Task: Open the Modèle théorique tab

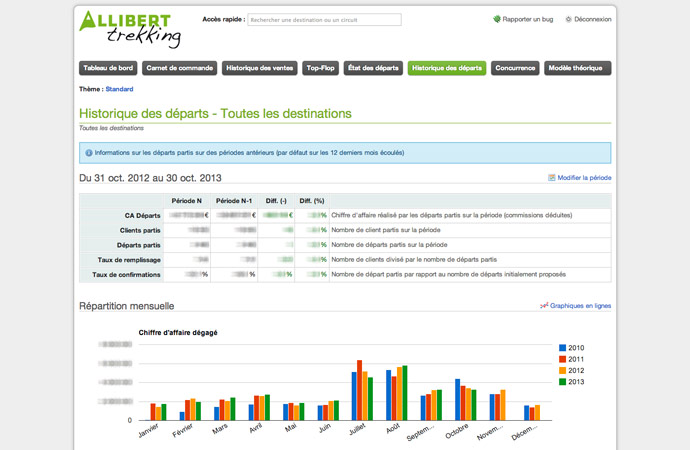Action: pos(577,68)
